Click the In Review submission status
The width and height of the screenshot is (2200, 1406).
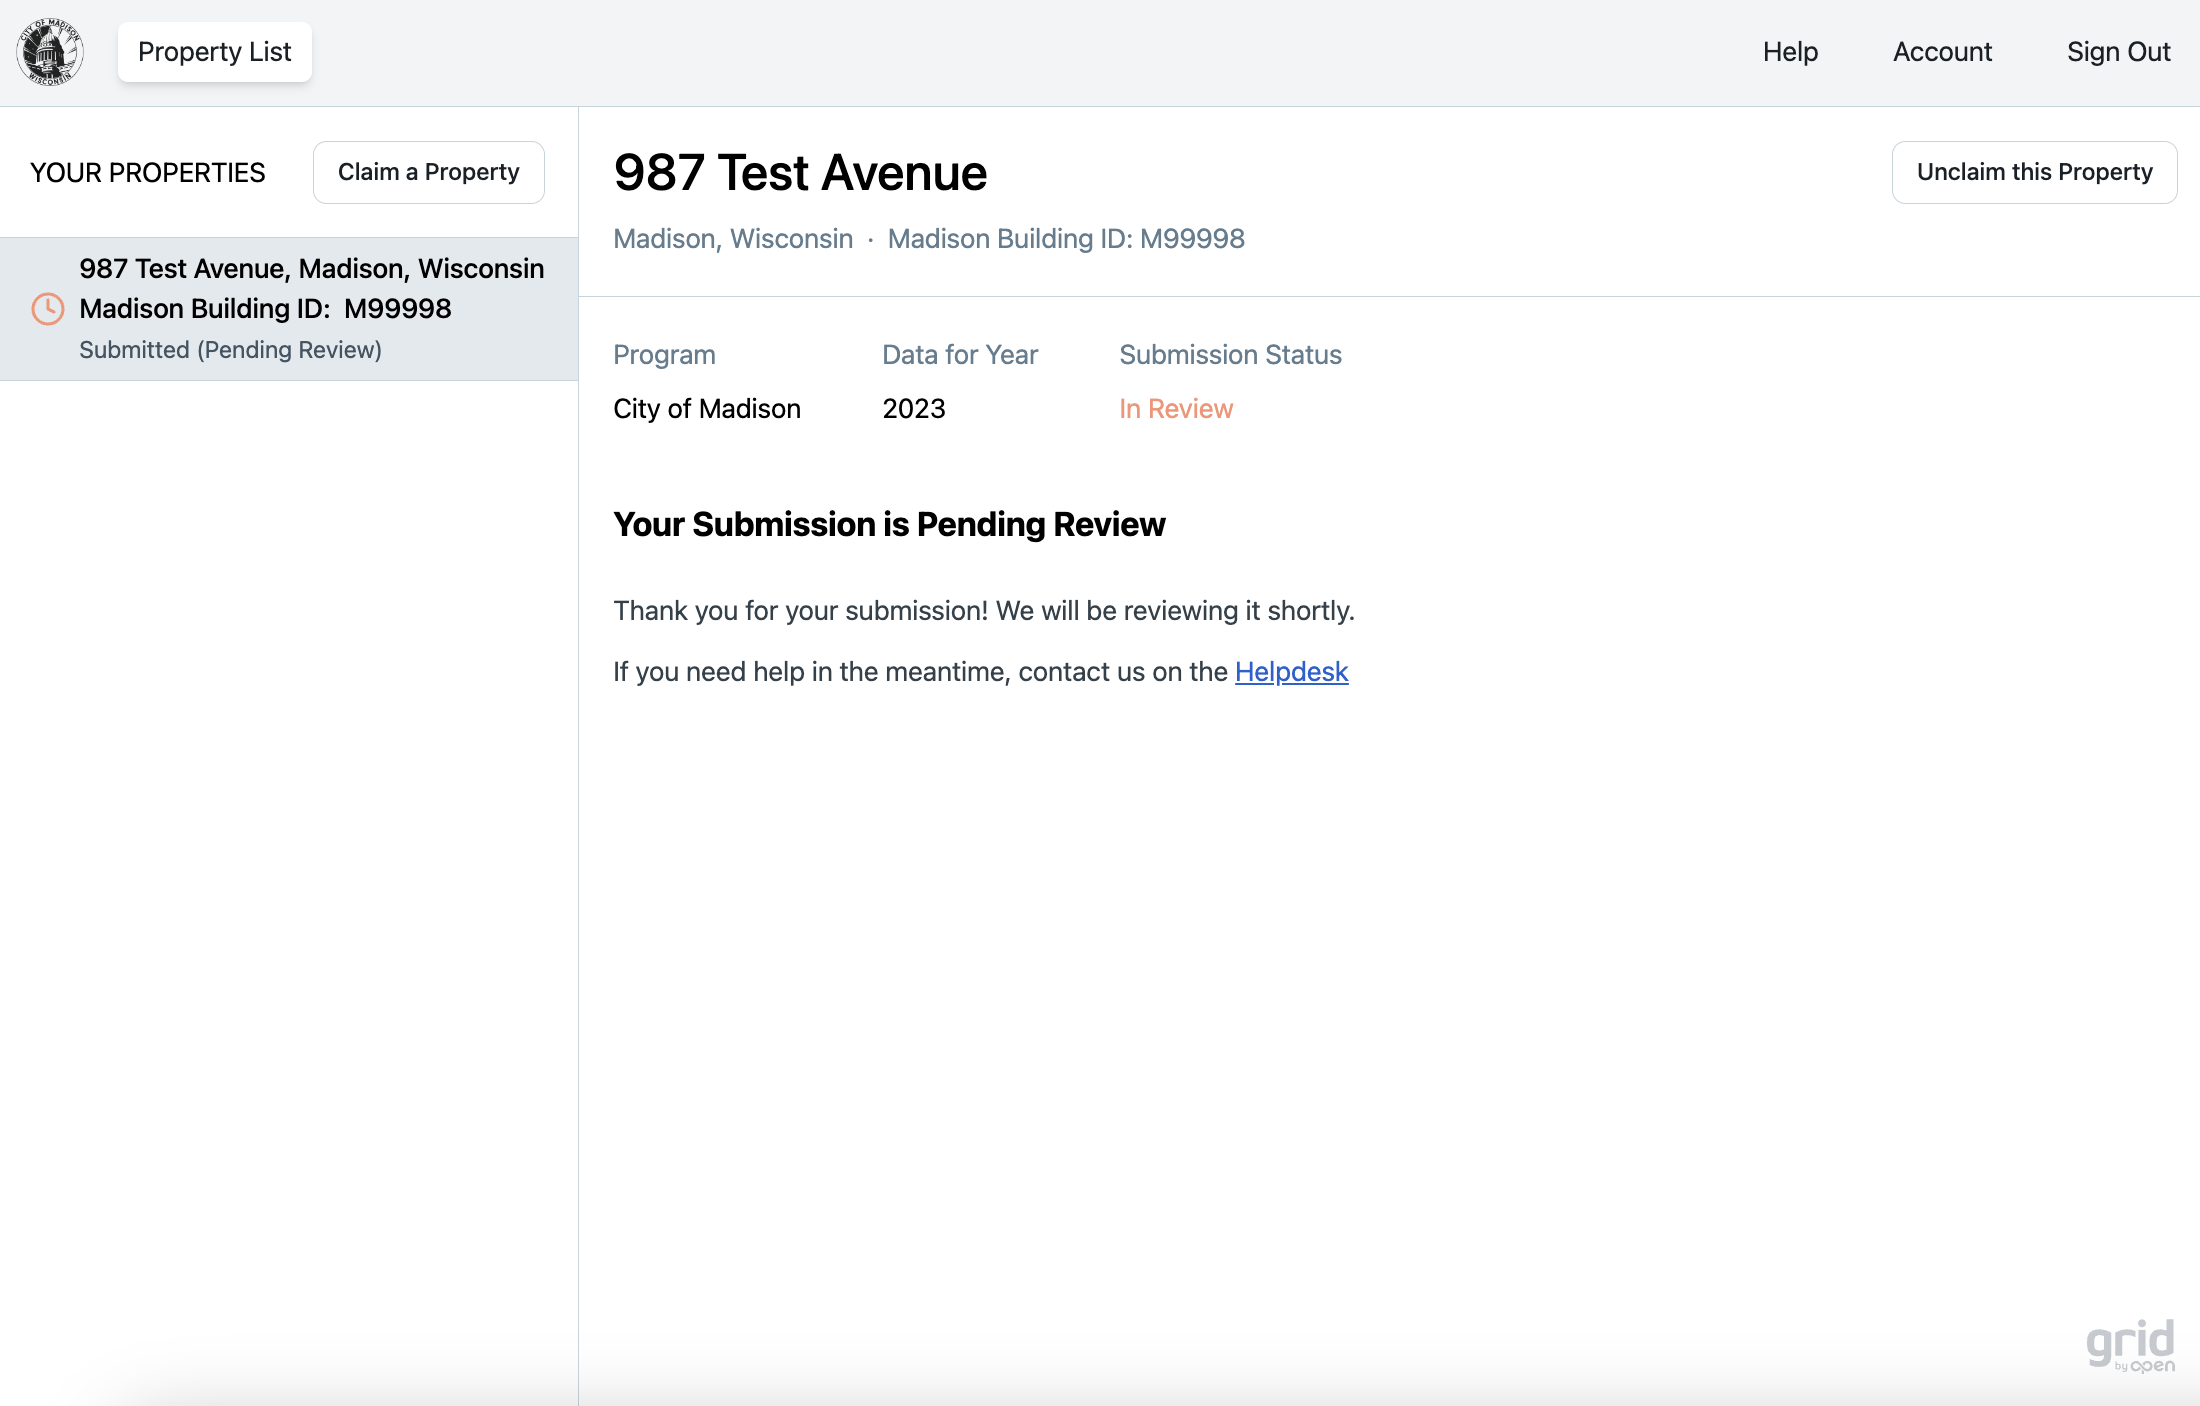[1175, 409]
